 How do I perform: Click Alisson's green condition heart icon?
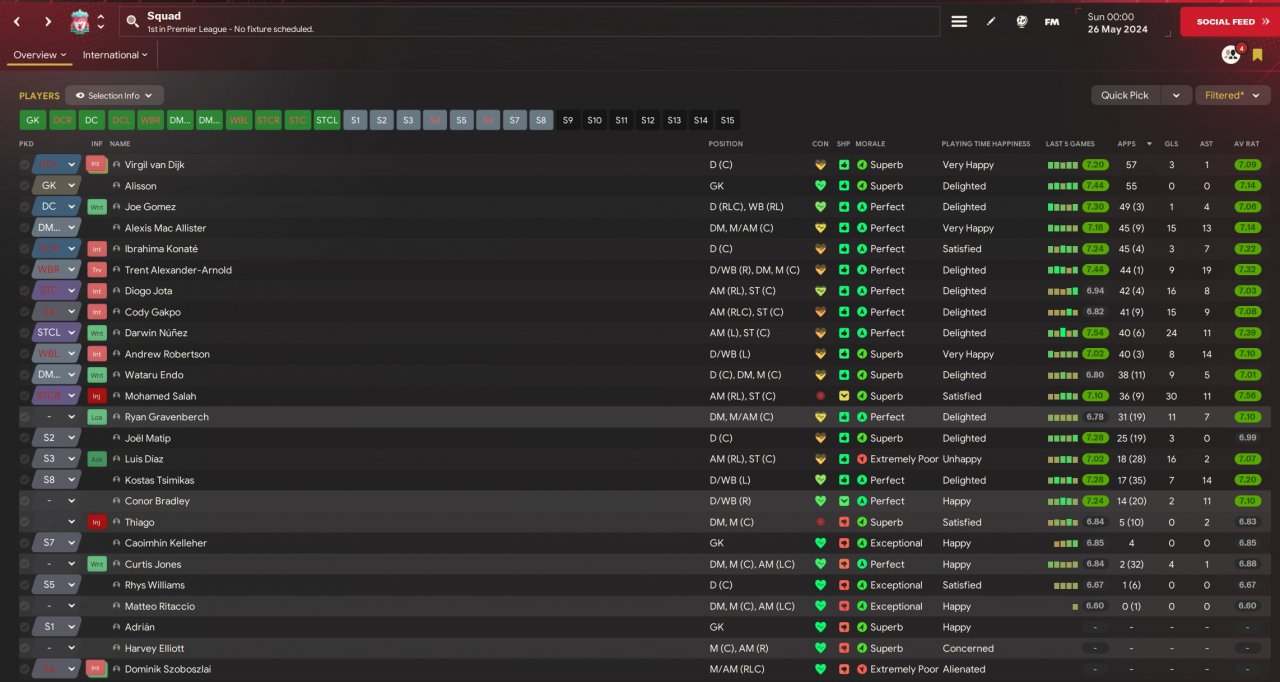(x=821, y=186)
